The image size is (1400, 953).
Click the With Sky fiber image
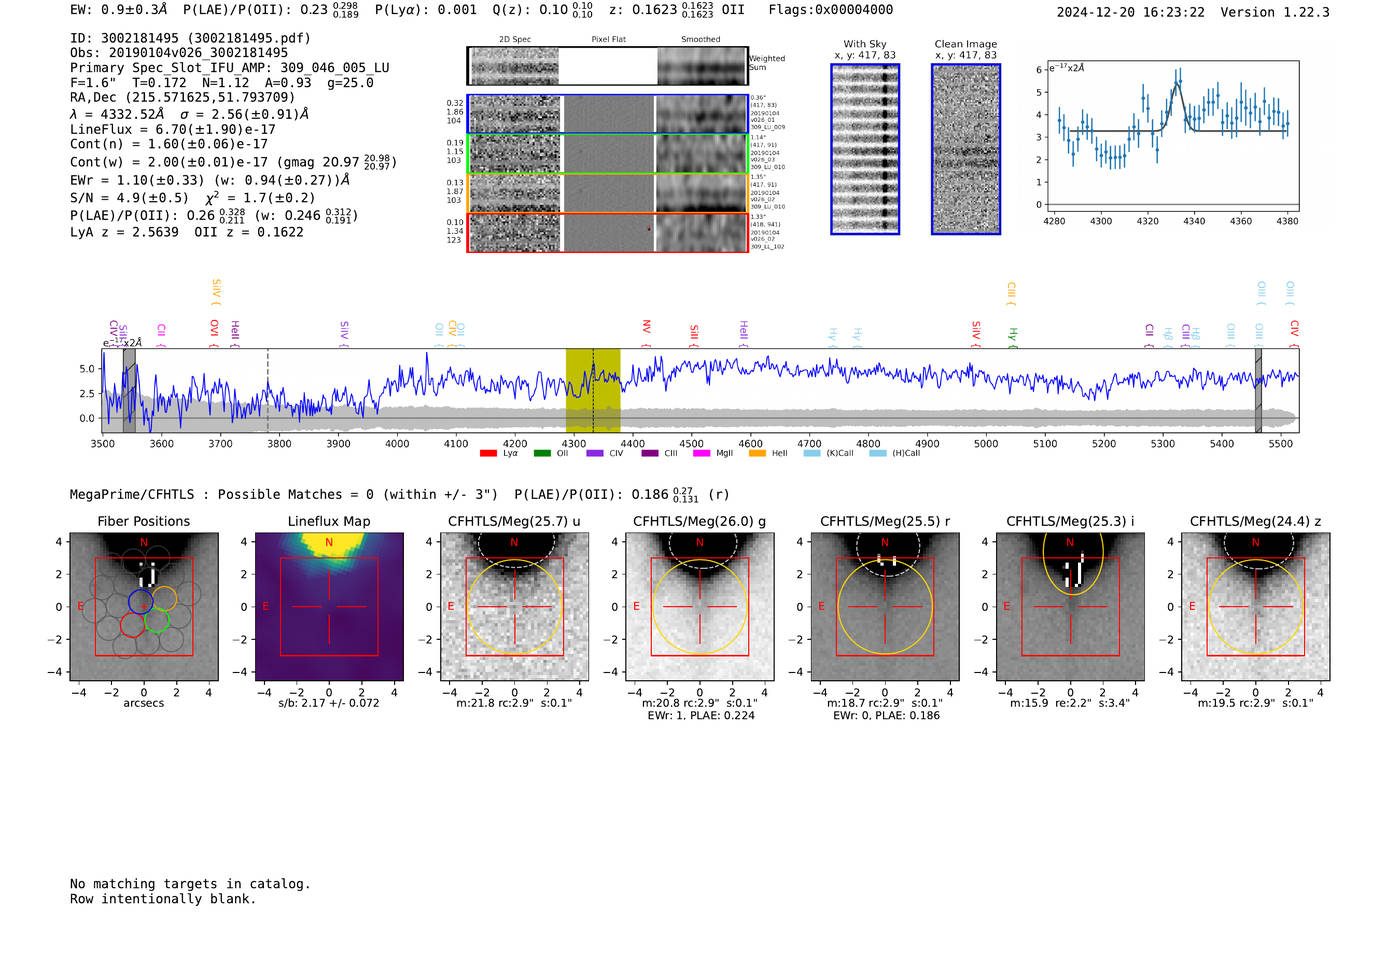(x=865, y=149)
